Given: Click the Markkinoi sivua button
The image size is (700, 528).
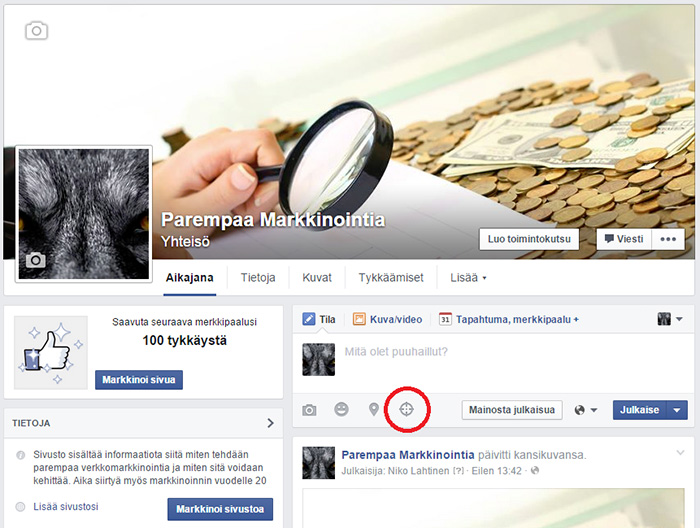Looking at the screenshot, I should click(139, 380).
